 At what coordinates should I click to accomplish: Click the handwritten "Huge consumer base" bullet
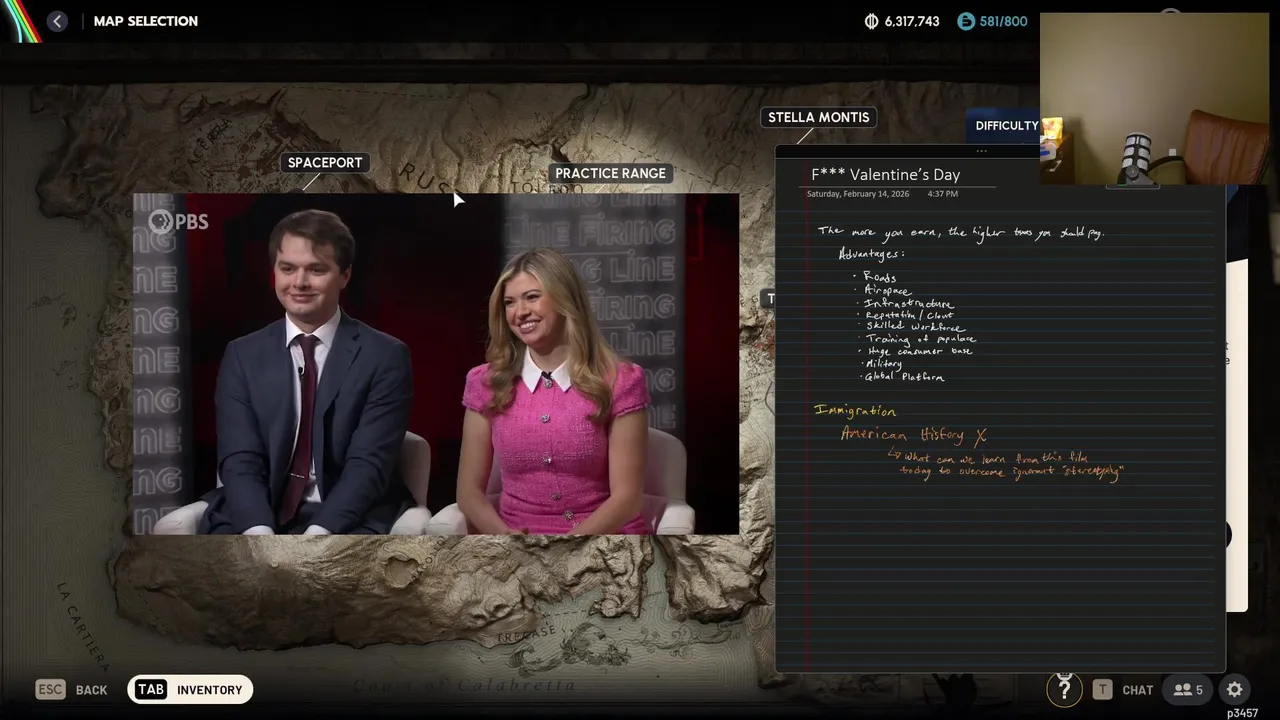(x=919, y=351)
